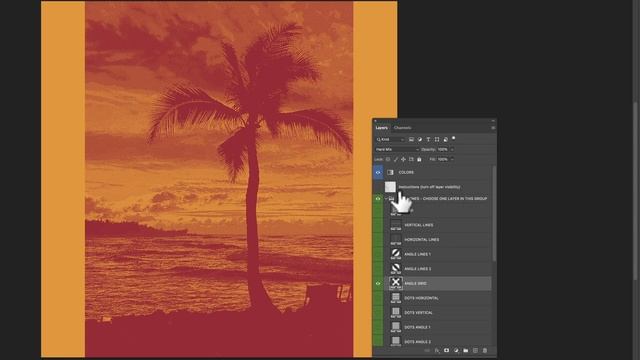The height and width of the screenshot is (360, 640).
Task: Filter for pixel layers icon
Action: click(411, 140)
